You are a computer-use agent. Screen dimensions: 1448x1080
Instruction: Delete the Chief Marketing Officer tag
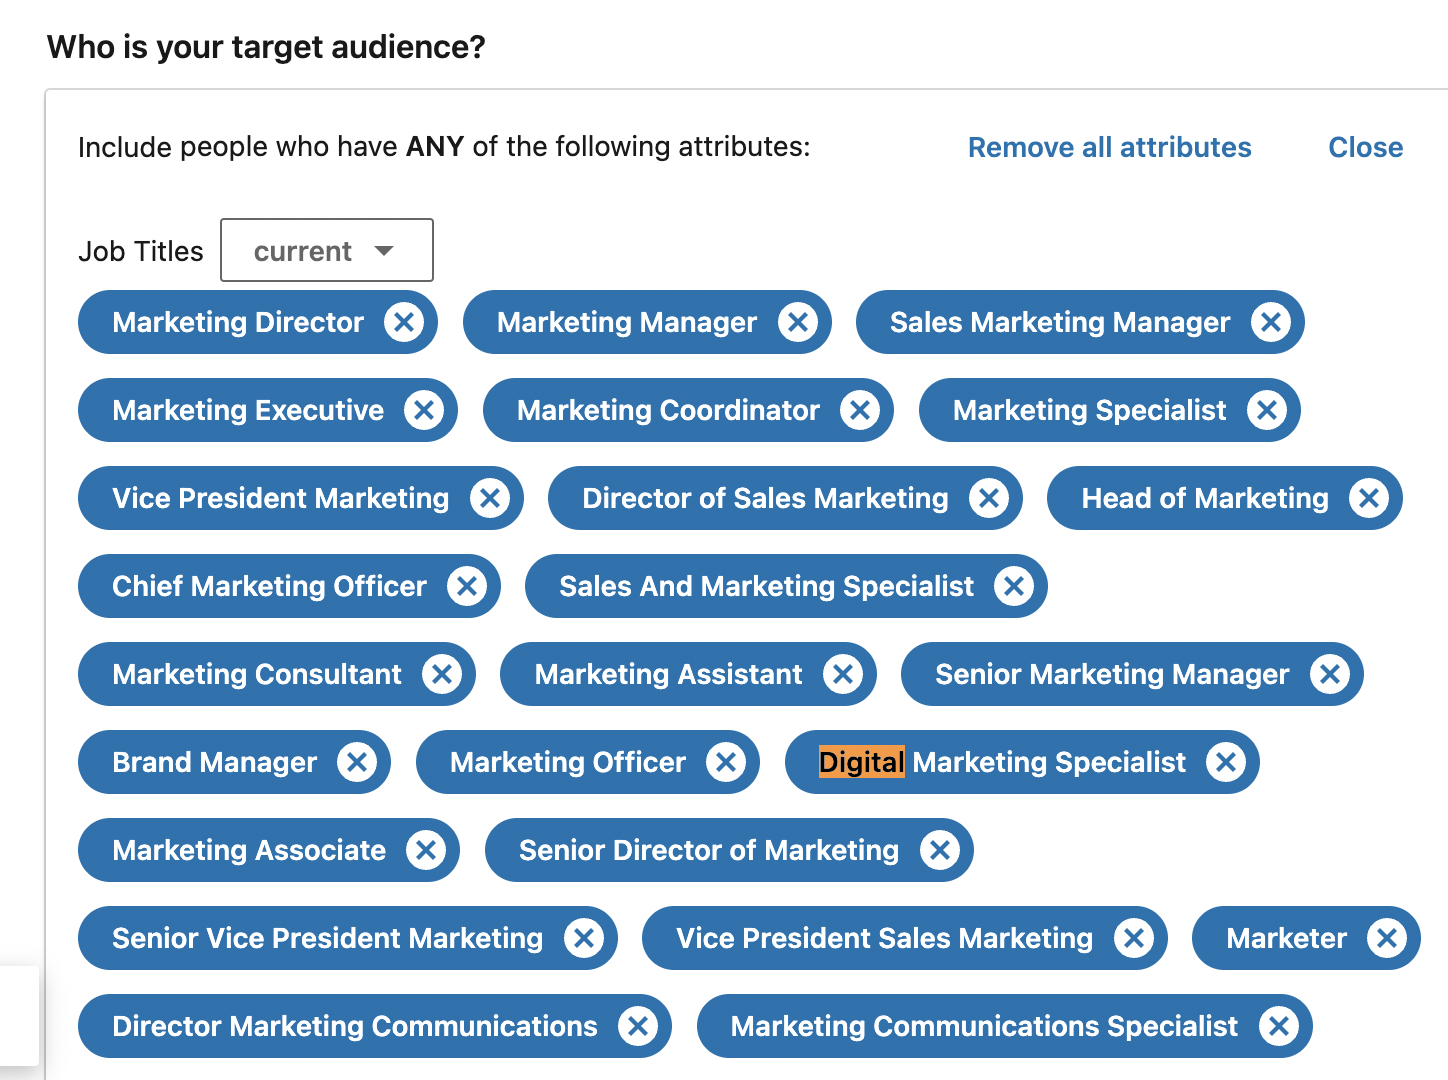point(467,587)
